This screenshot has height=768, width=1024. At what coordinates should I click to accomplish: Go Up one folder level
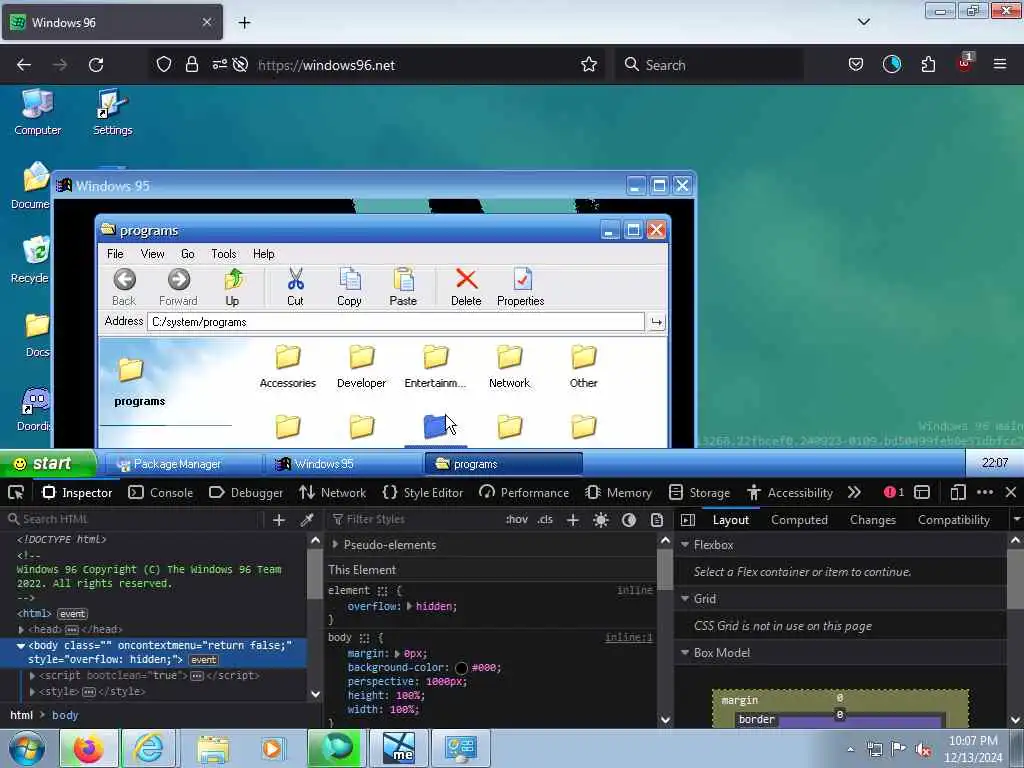(233, 287)
